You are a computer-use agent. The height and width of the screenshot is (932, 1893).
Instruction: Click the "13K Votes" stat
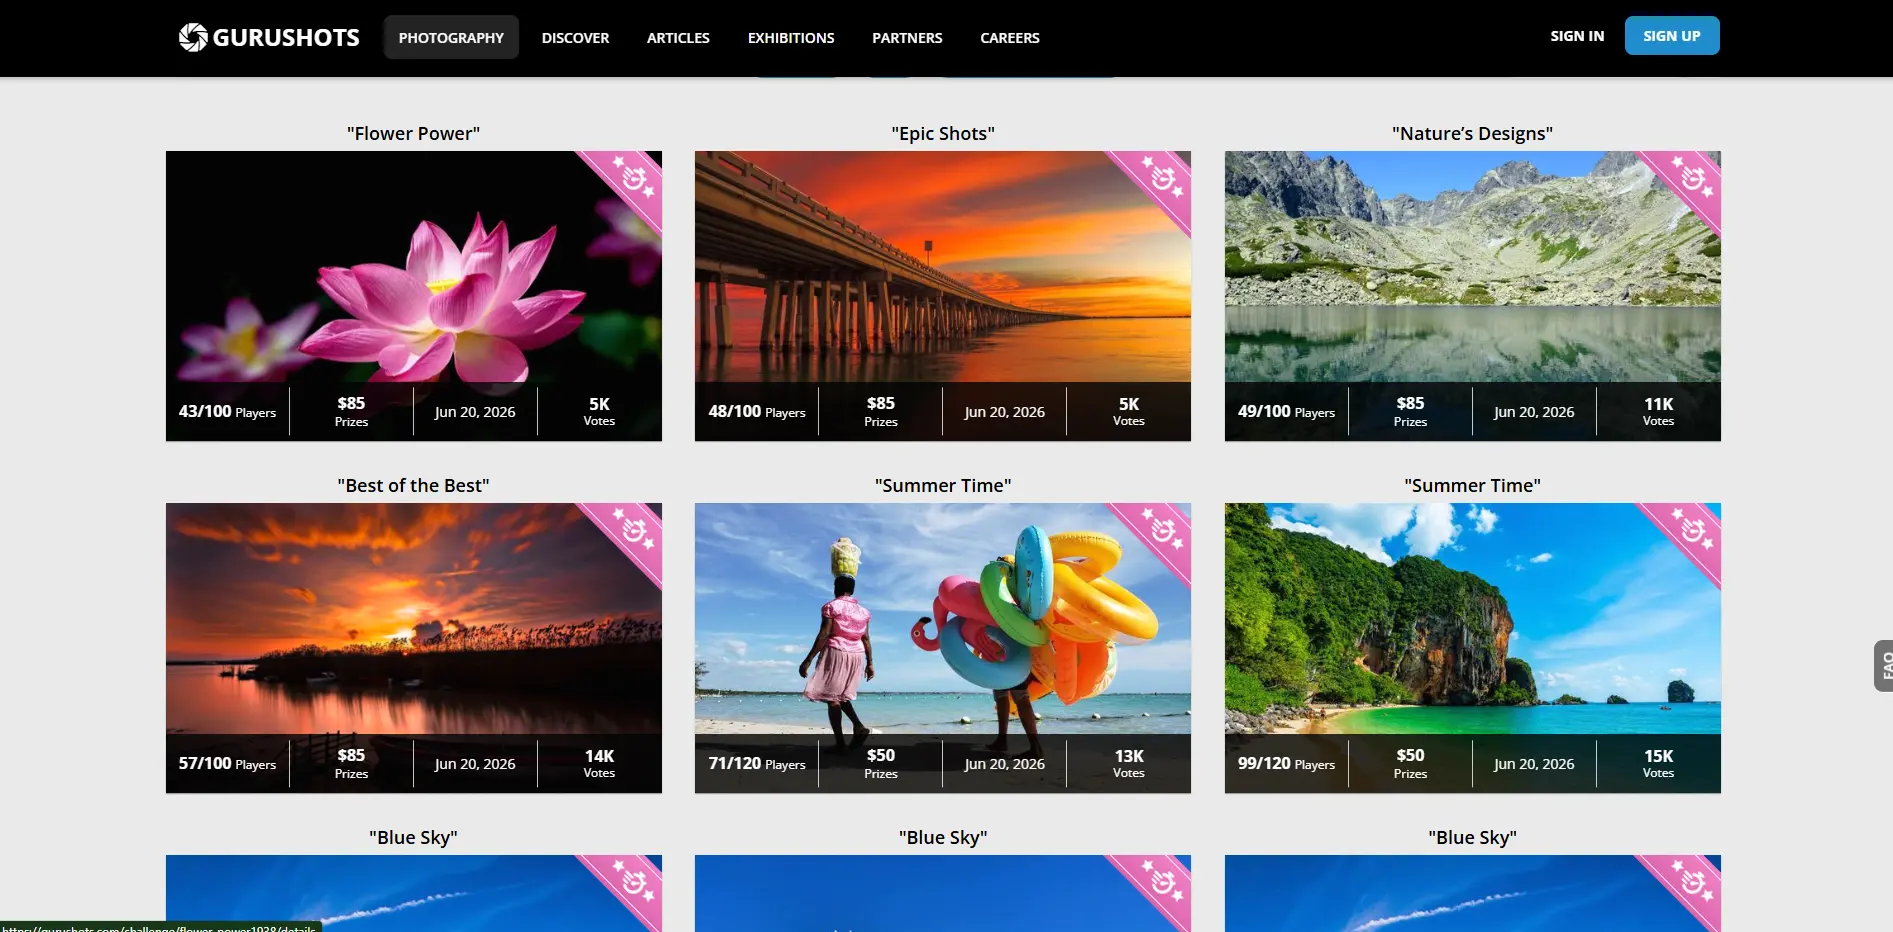[x=1129, y=763]
